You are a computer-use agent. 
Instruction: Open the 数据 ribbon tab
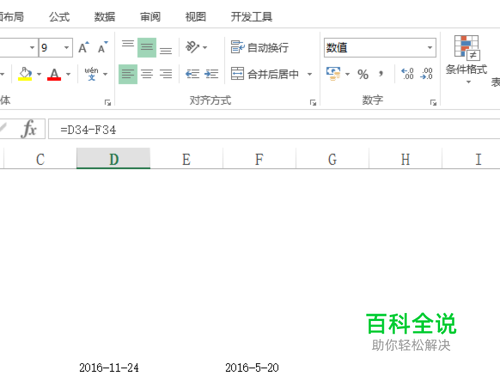105,17
